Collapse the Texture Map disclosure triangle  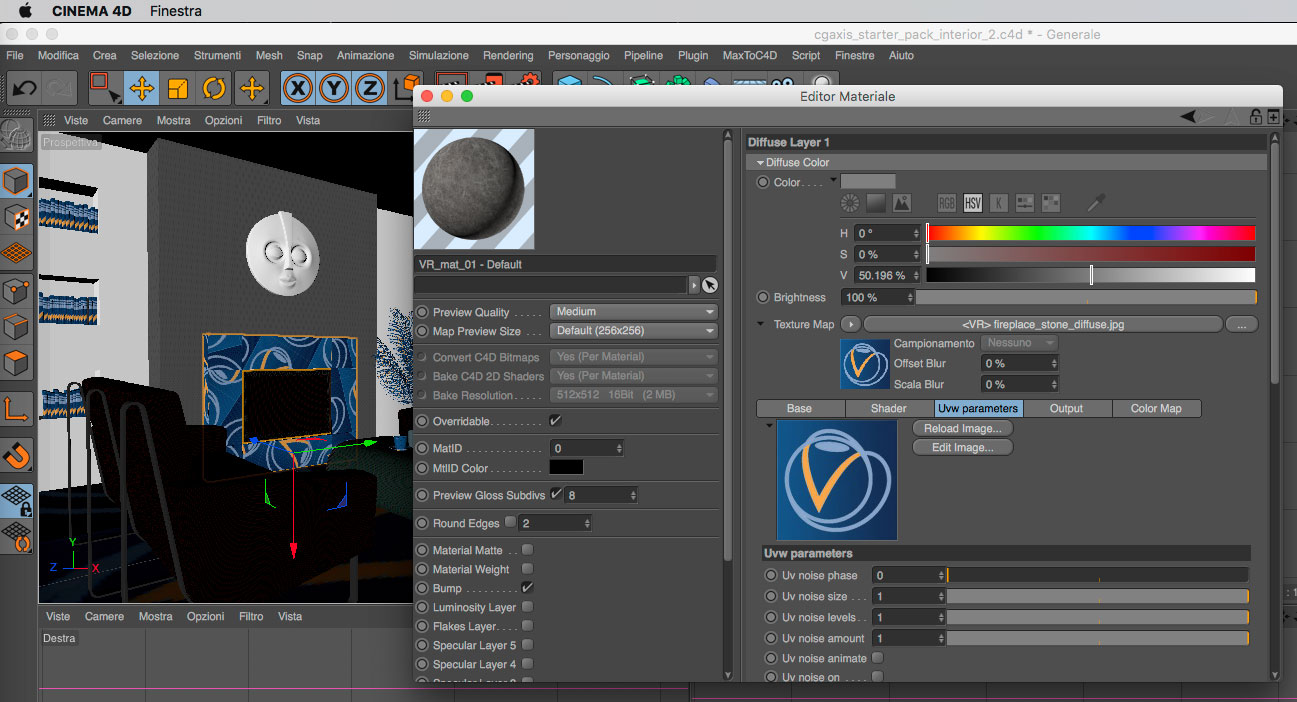point(761,324)
